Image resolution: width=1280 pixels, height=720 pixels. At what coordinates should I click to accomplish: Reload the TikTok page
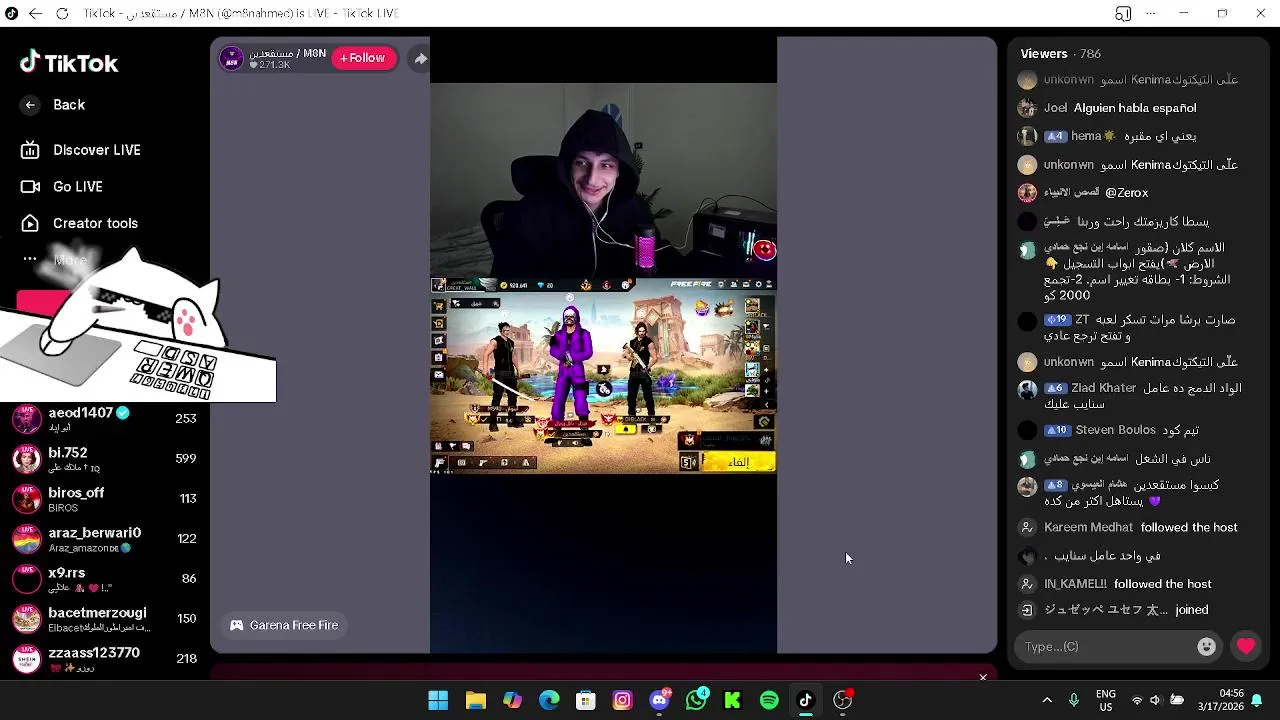pos(62,13)
